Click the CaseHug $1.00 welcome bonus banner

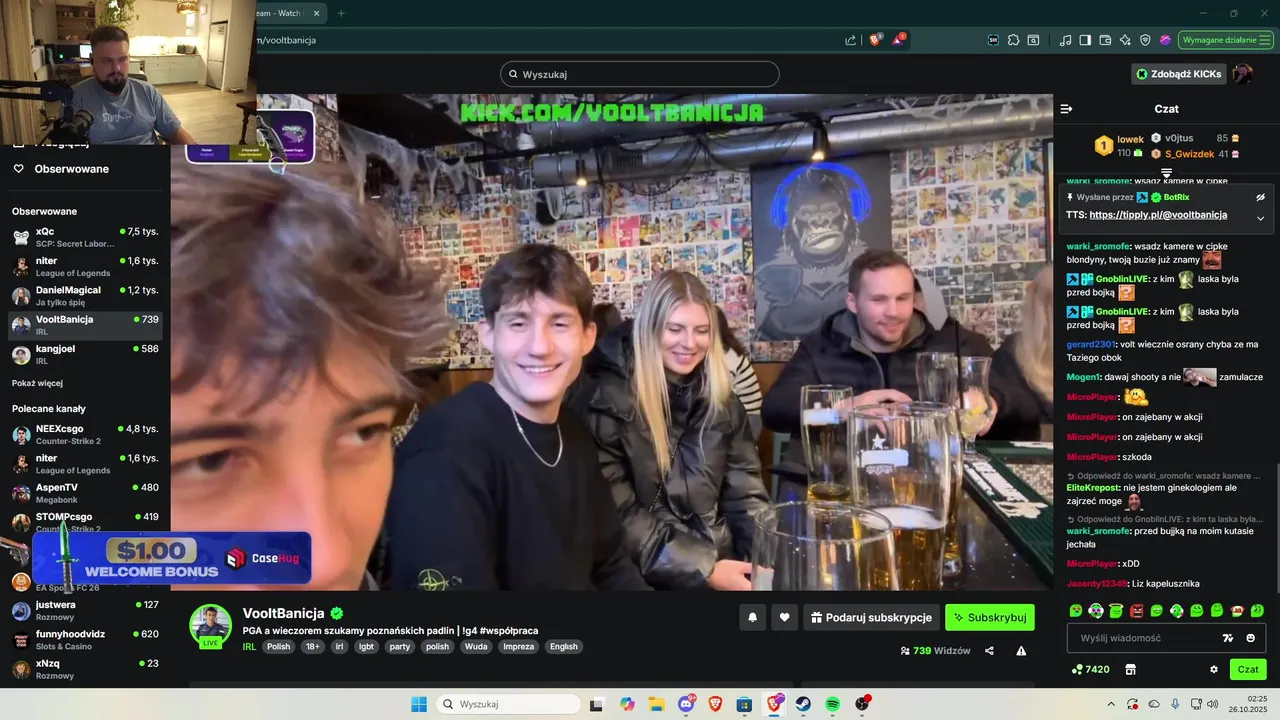pos(172,558)
